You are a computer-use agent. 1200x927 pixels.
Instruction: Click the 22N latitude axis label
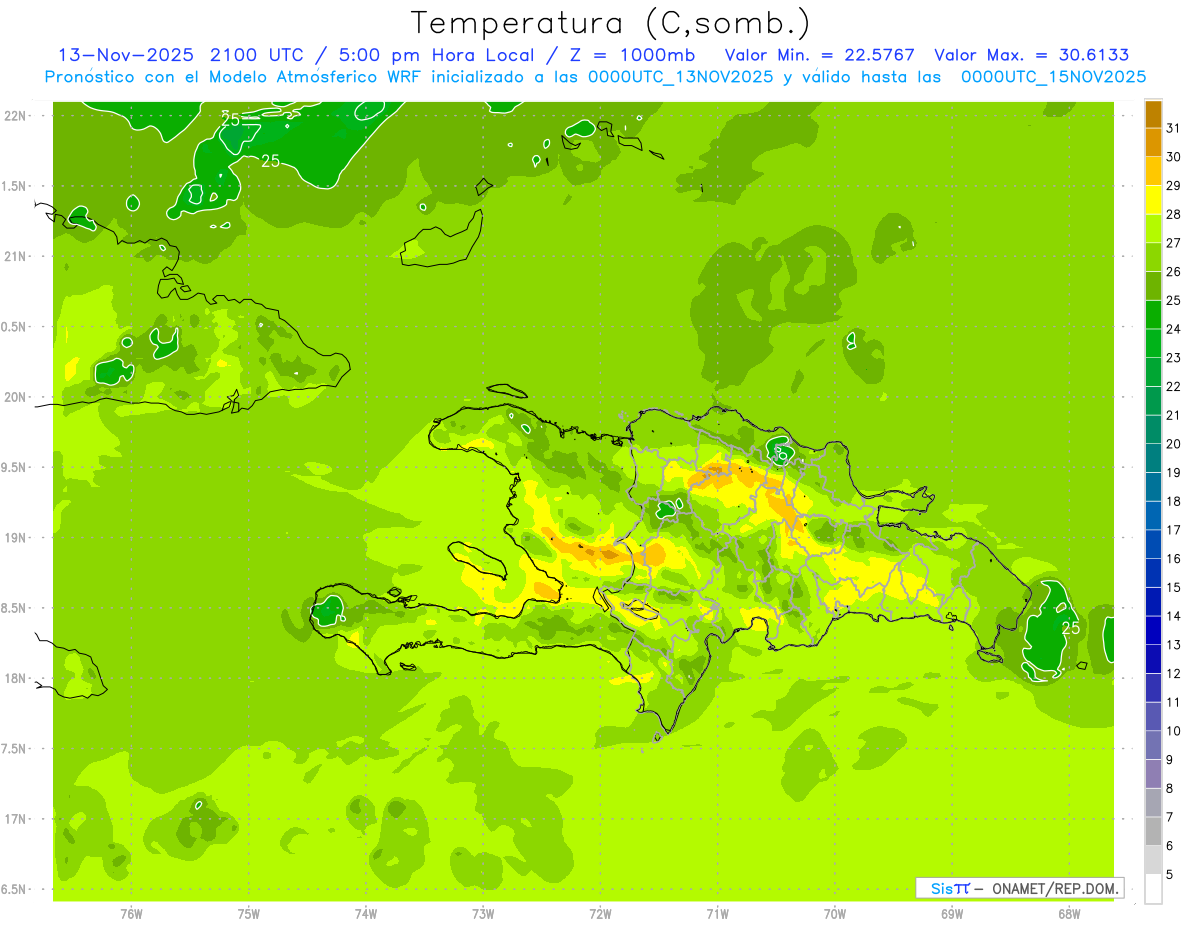(x=15, y=115)
